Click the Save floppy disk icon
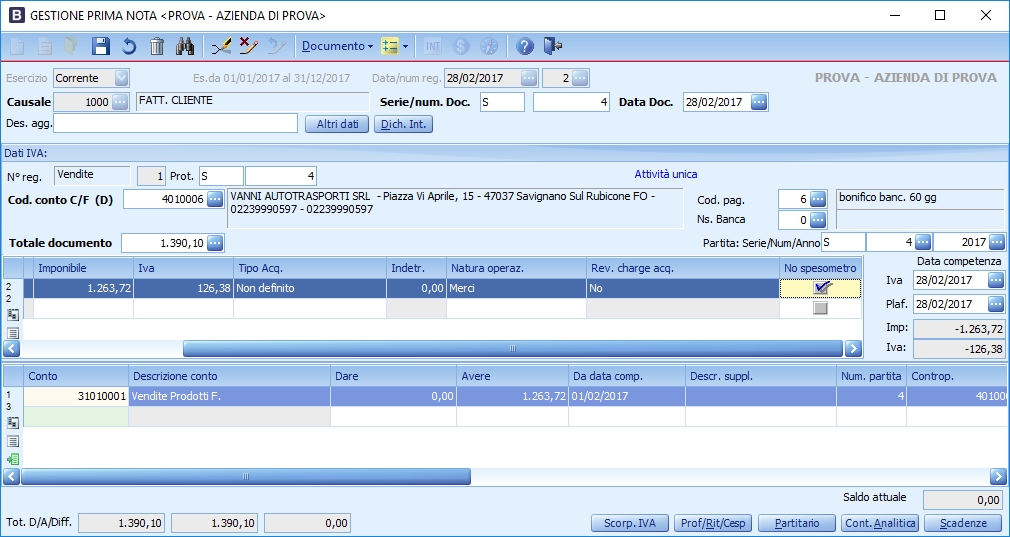1010x537 pixels. (x=101, y=46)
